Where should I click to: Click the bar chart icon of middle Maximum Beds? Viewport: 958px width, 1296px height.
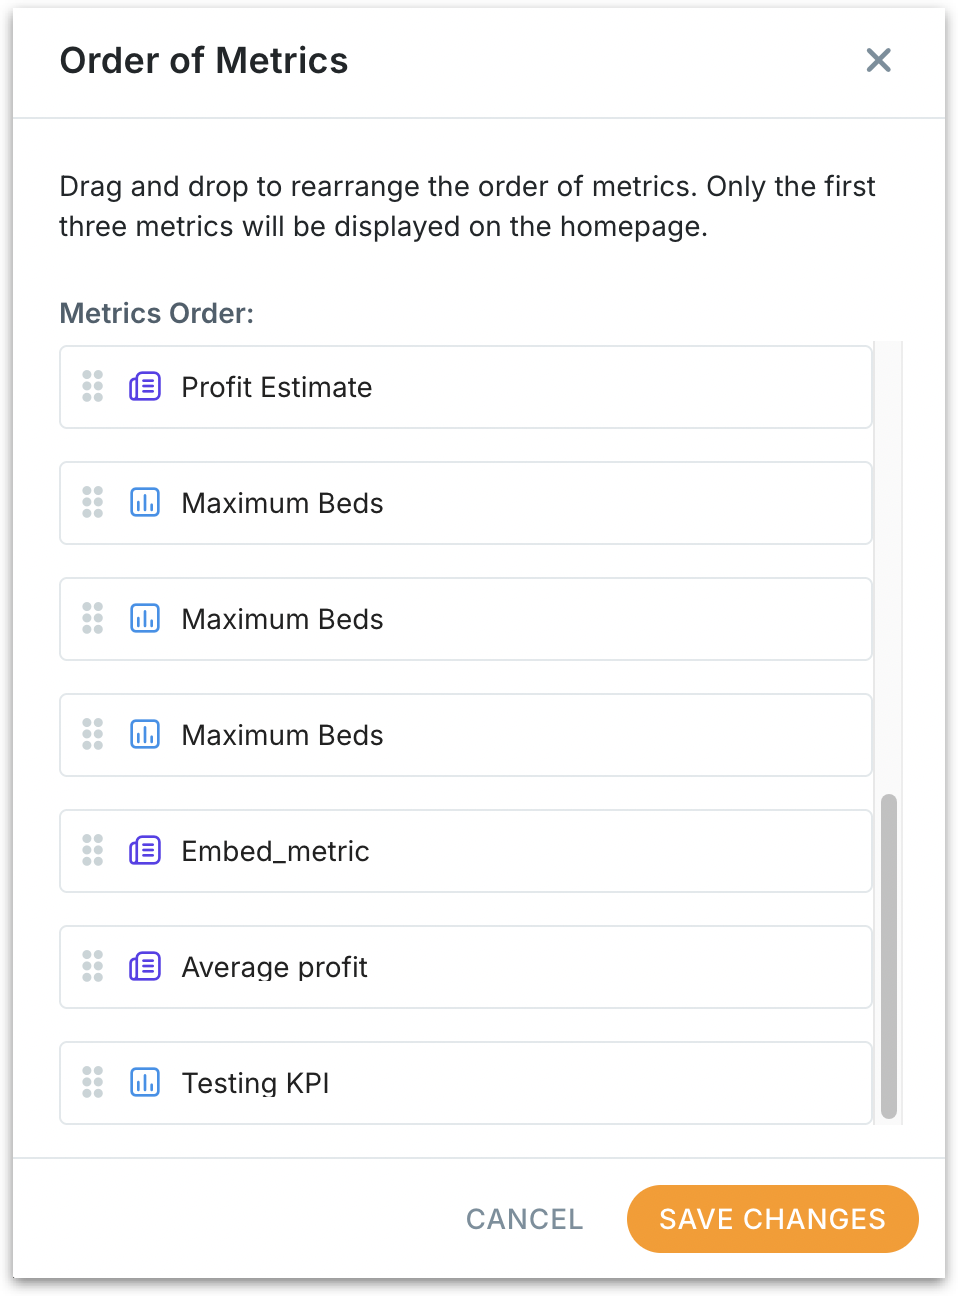[145, 618]
